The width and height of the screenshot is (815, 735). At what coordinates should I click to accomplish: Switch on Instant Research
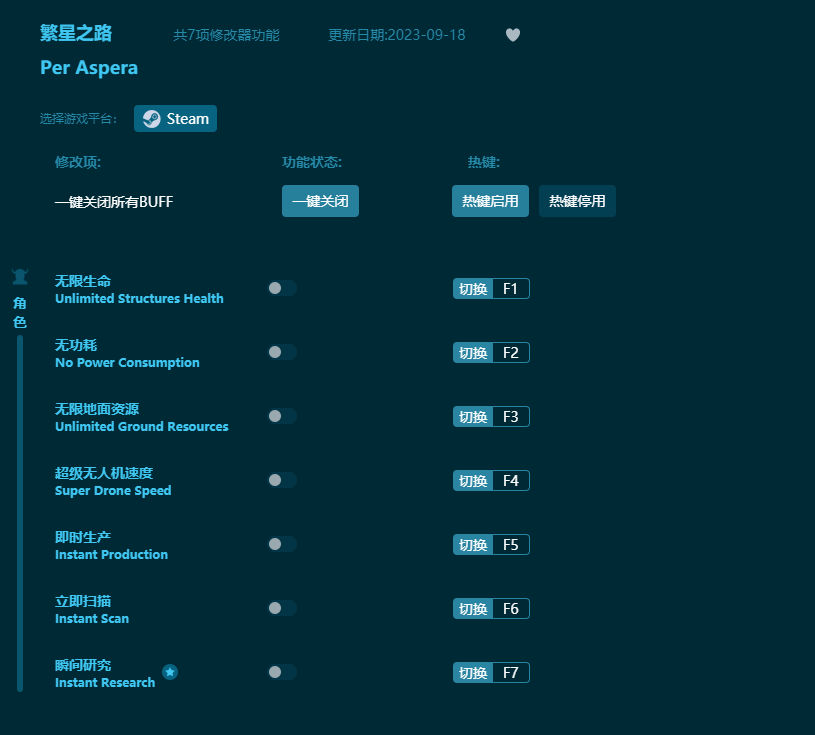[281, 672]
